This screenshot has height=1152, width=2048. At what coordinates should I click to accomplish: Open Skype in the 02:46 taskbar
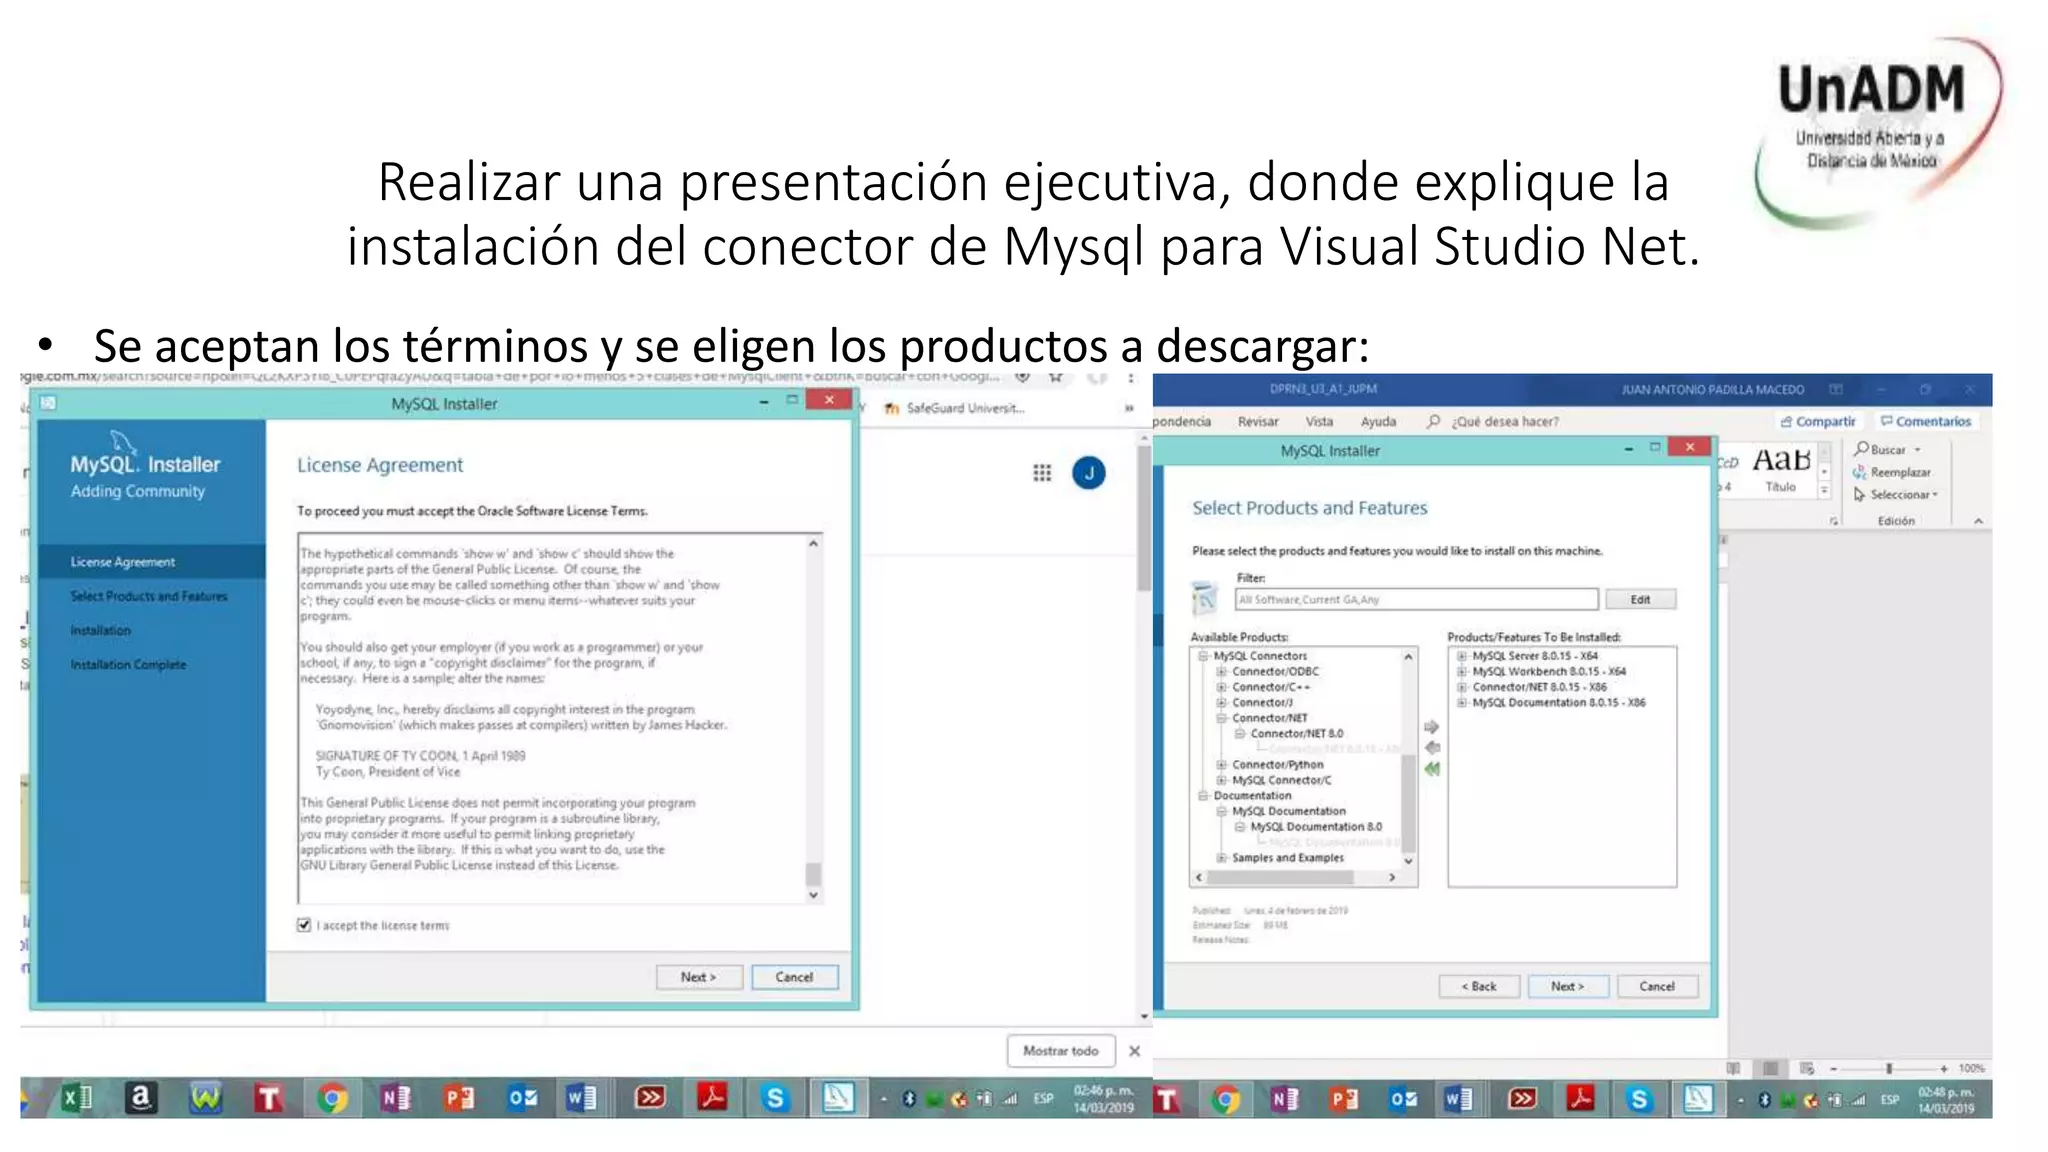point(775,1099)
